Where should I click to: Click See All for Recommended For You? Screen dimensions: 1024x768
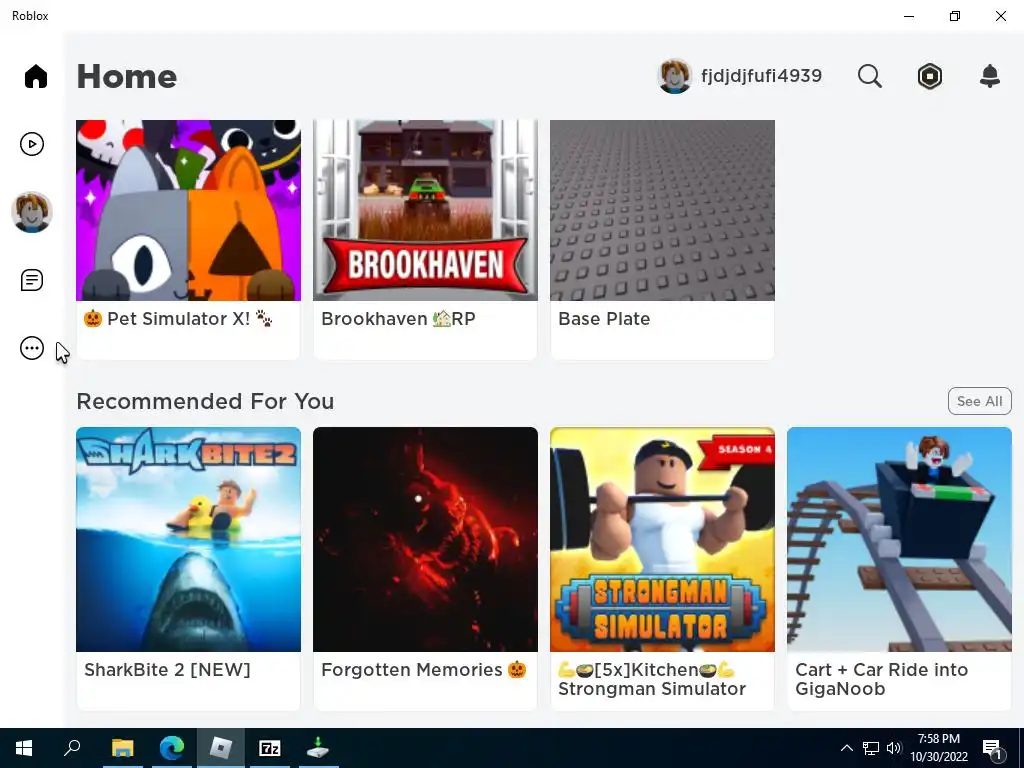click(980, 401)
